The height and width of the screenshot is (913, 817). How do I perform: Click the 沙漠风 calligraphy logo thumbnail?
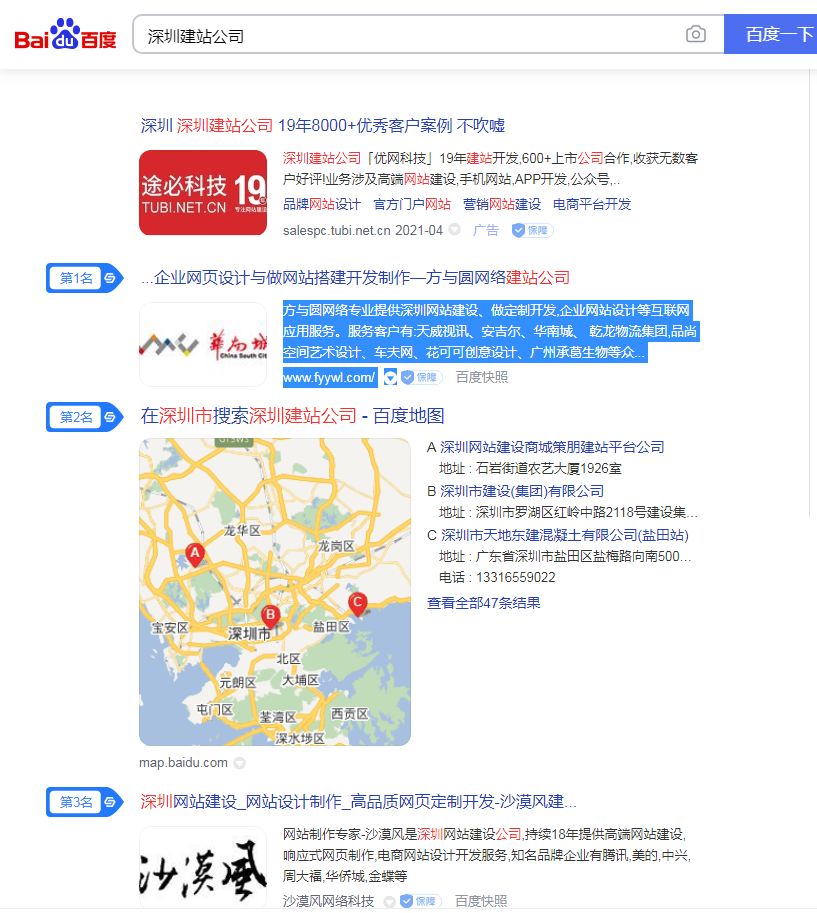203,868
